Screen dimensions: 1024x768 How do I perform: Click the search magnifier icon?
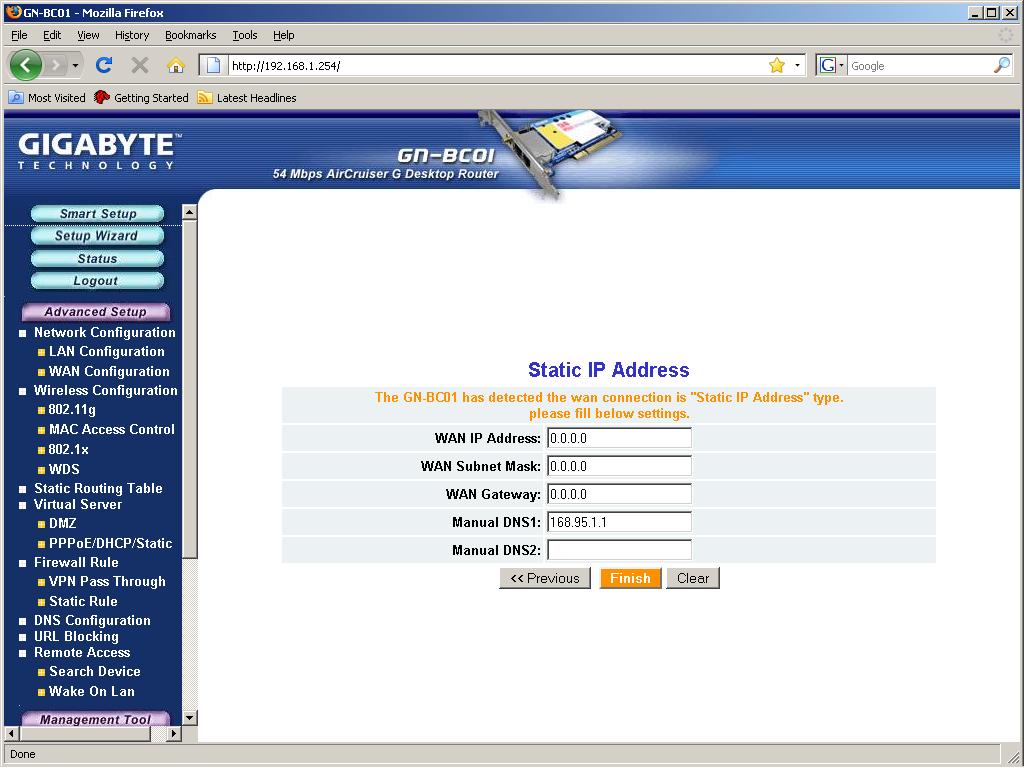tap(1002, 65)
